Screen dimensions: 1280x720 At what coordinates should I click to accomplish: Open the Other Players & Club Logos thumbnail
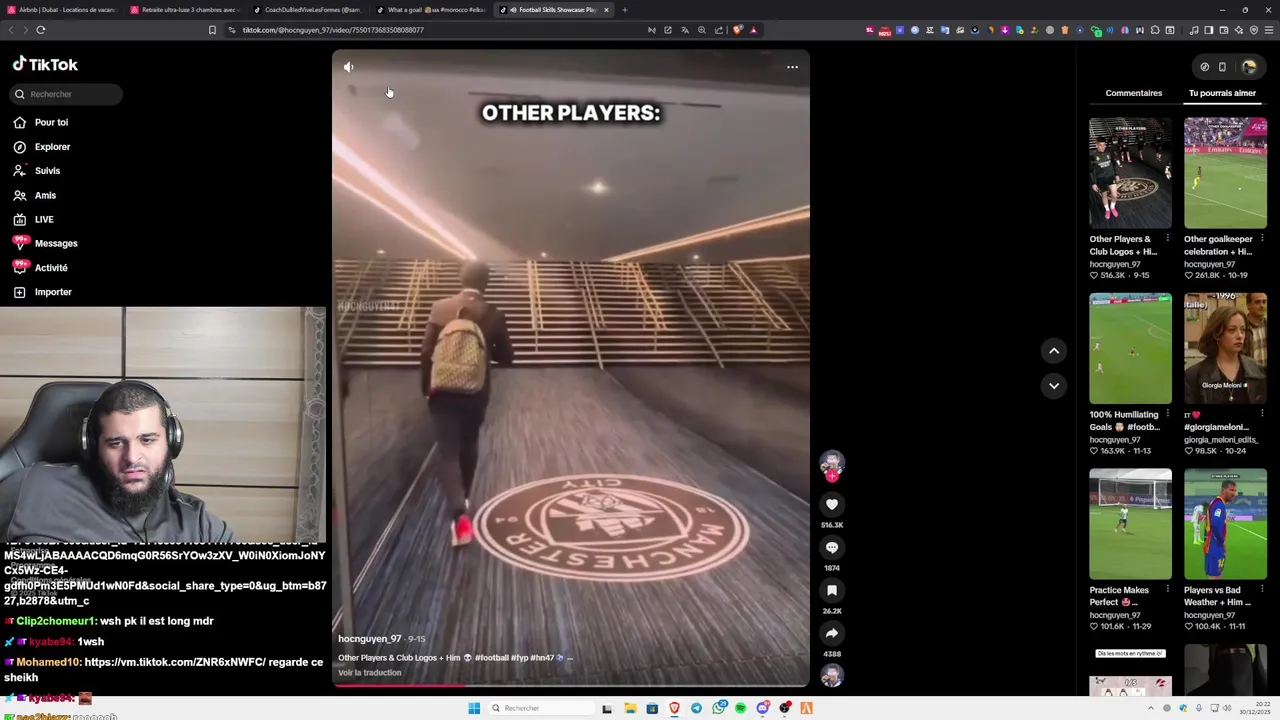point(1130,173)
